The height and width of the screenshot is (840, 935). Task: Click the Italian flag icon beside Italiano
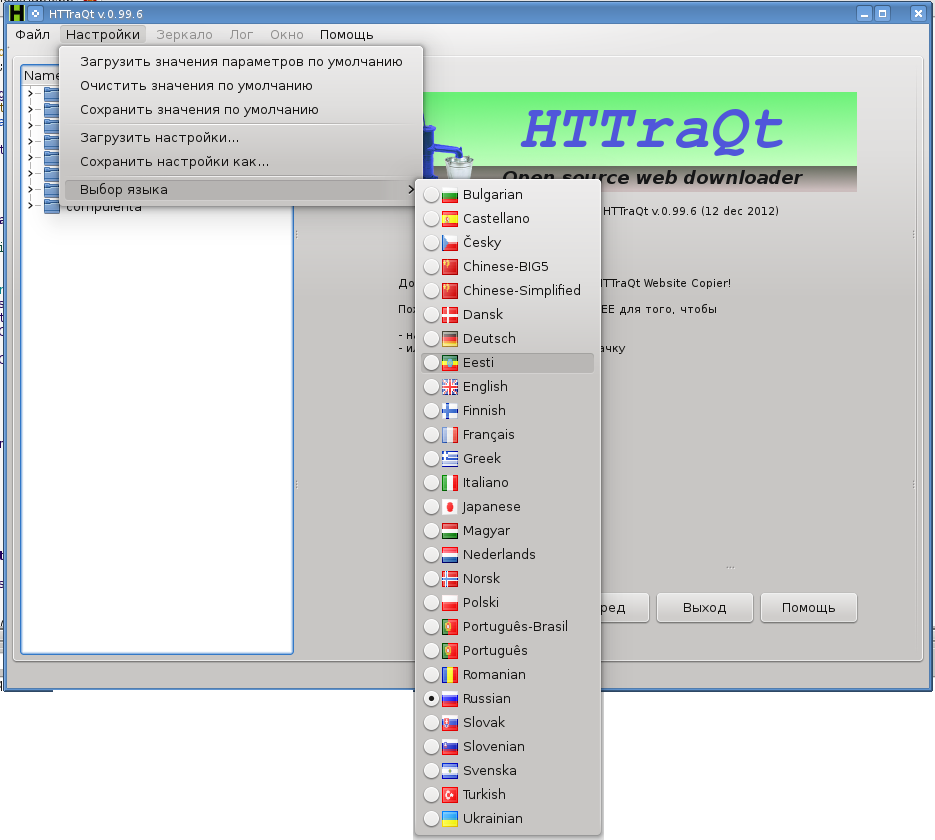click(450, 483)
